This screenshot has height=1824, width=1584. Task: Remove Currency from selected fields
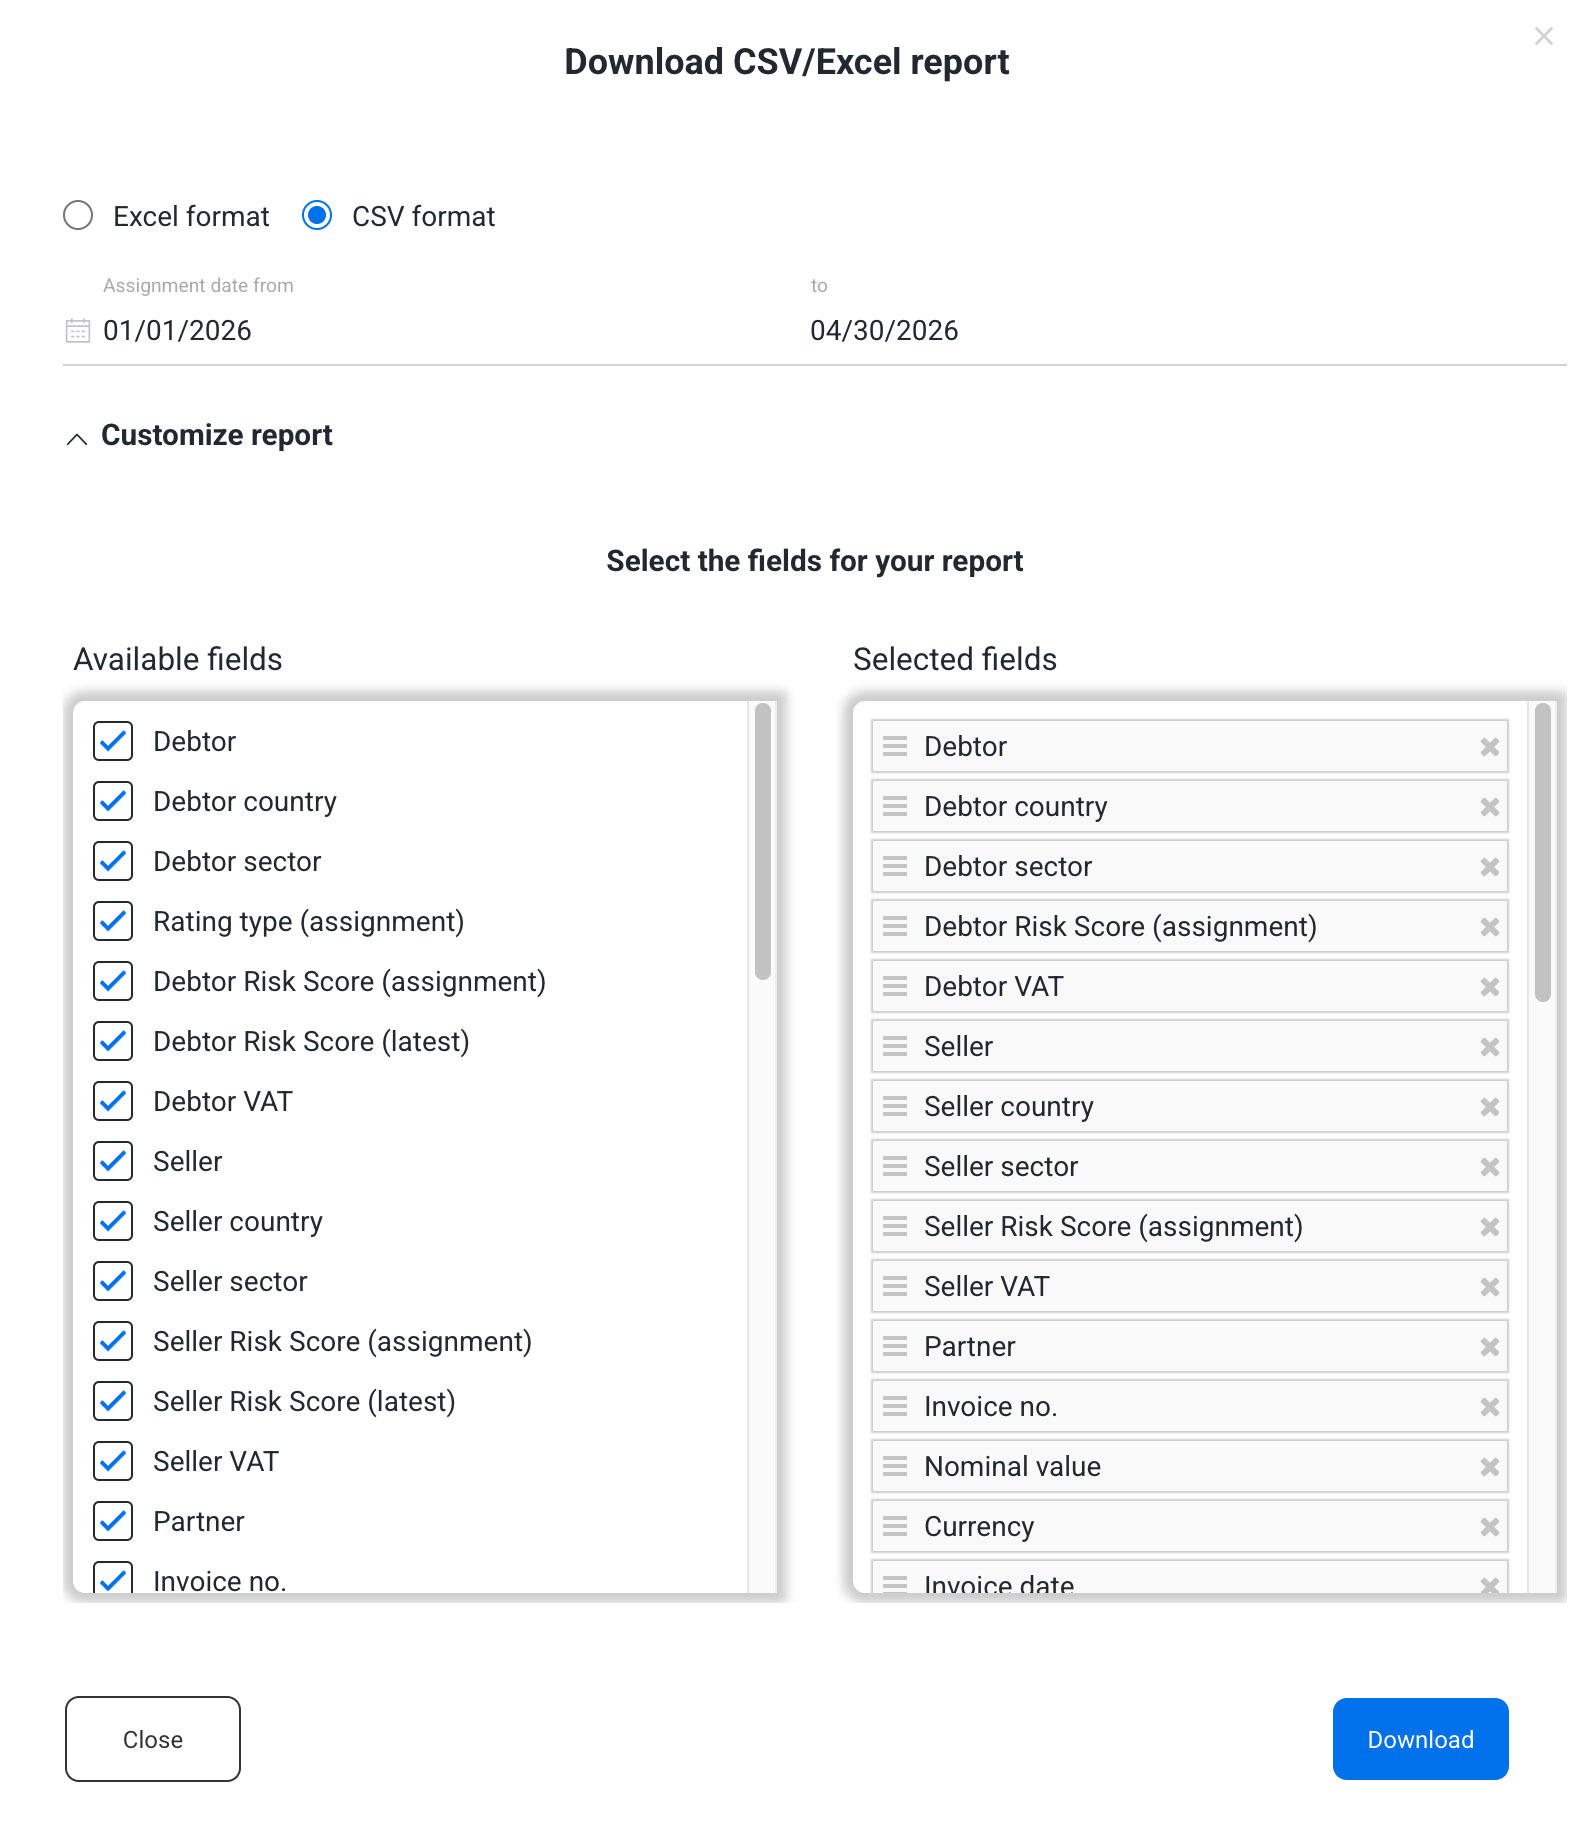1489,1527
